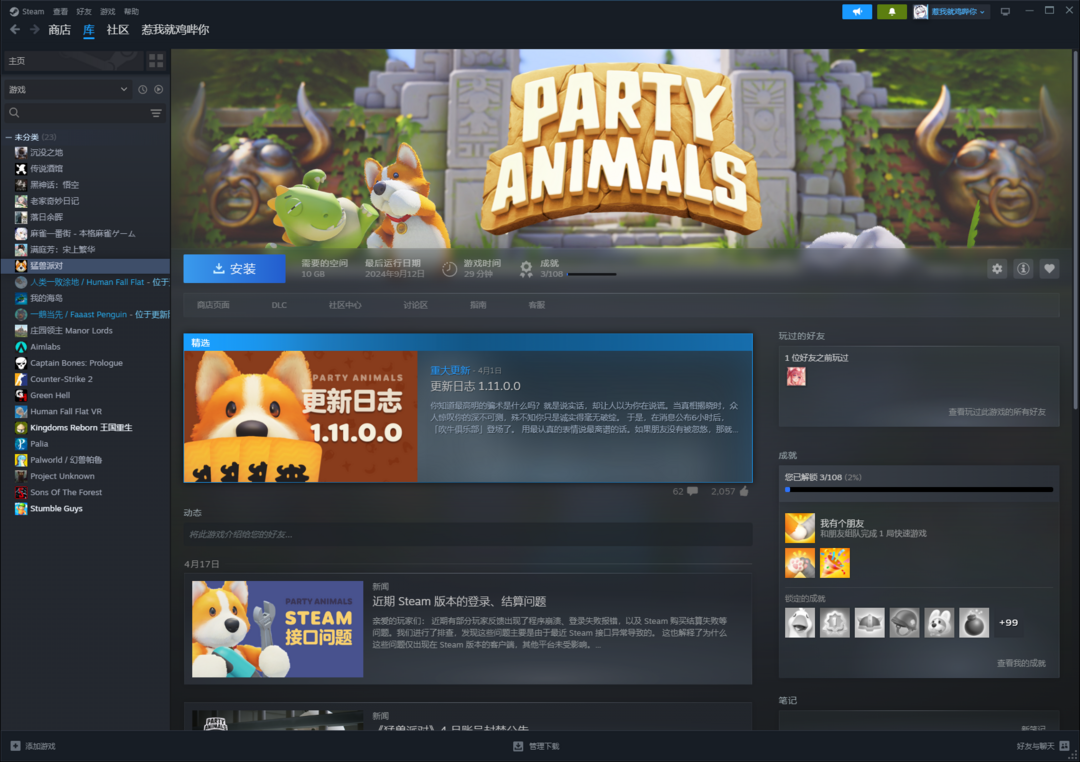Select the Counter-Strike 2 game icon
The image size is (1080, 762).
21,379
